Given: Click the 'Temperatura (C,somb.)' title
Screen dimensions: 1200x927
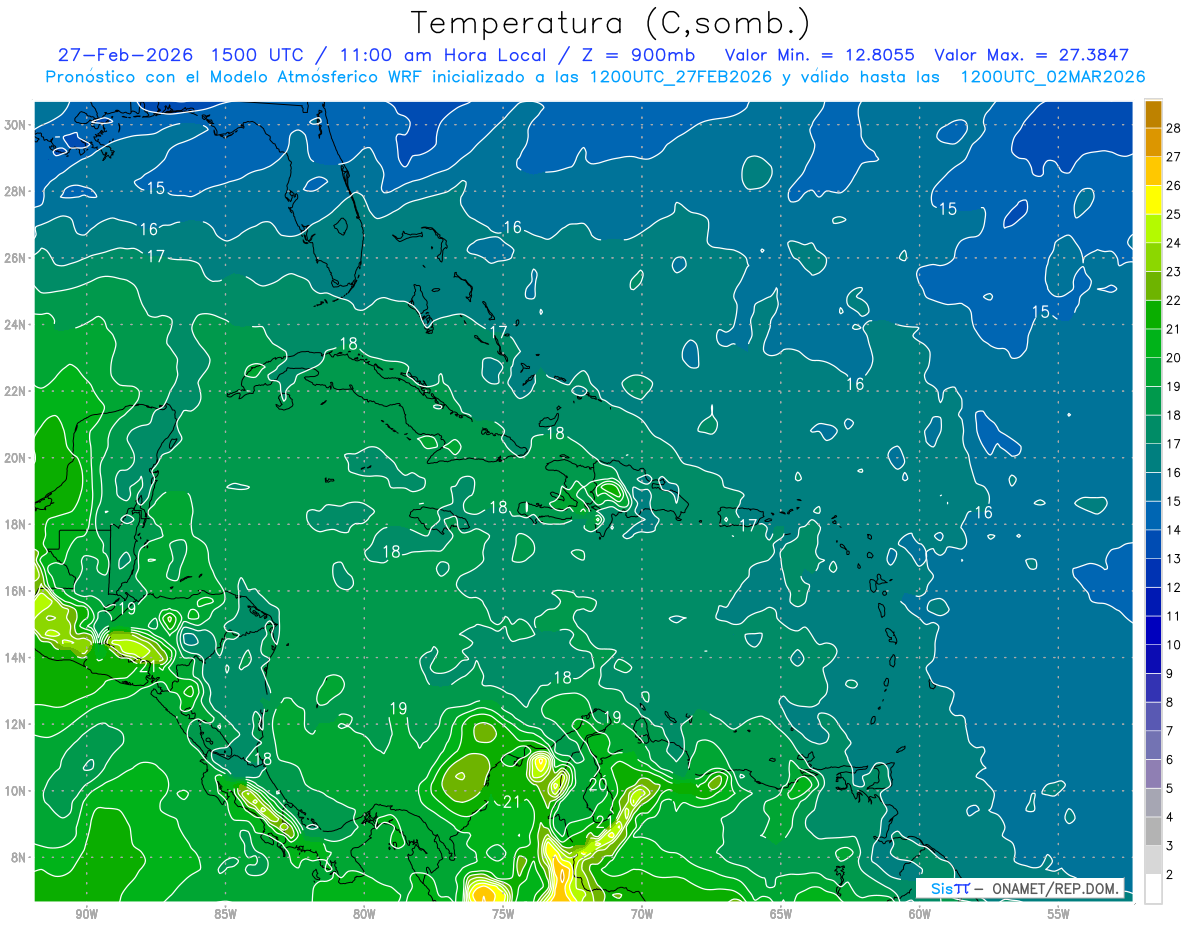Looking at the screenshot, I should coord(610,23).
